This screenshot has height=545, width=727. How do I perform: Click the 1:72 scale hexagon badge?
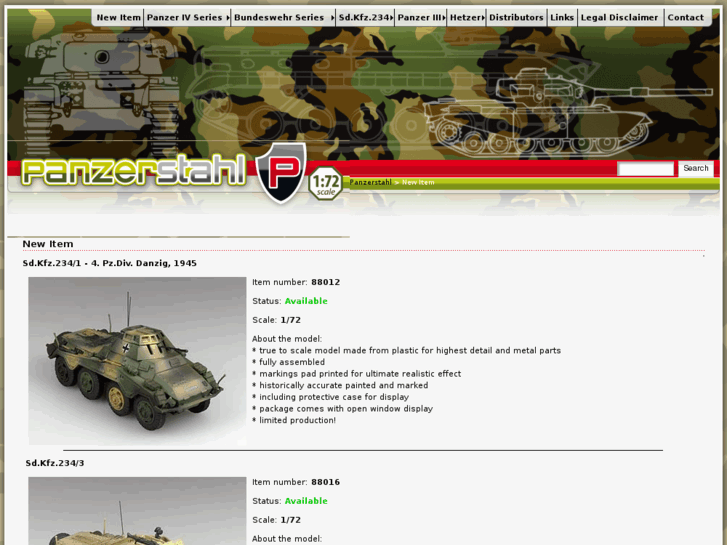325,184
